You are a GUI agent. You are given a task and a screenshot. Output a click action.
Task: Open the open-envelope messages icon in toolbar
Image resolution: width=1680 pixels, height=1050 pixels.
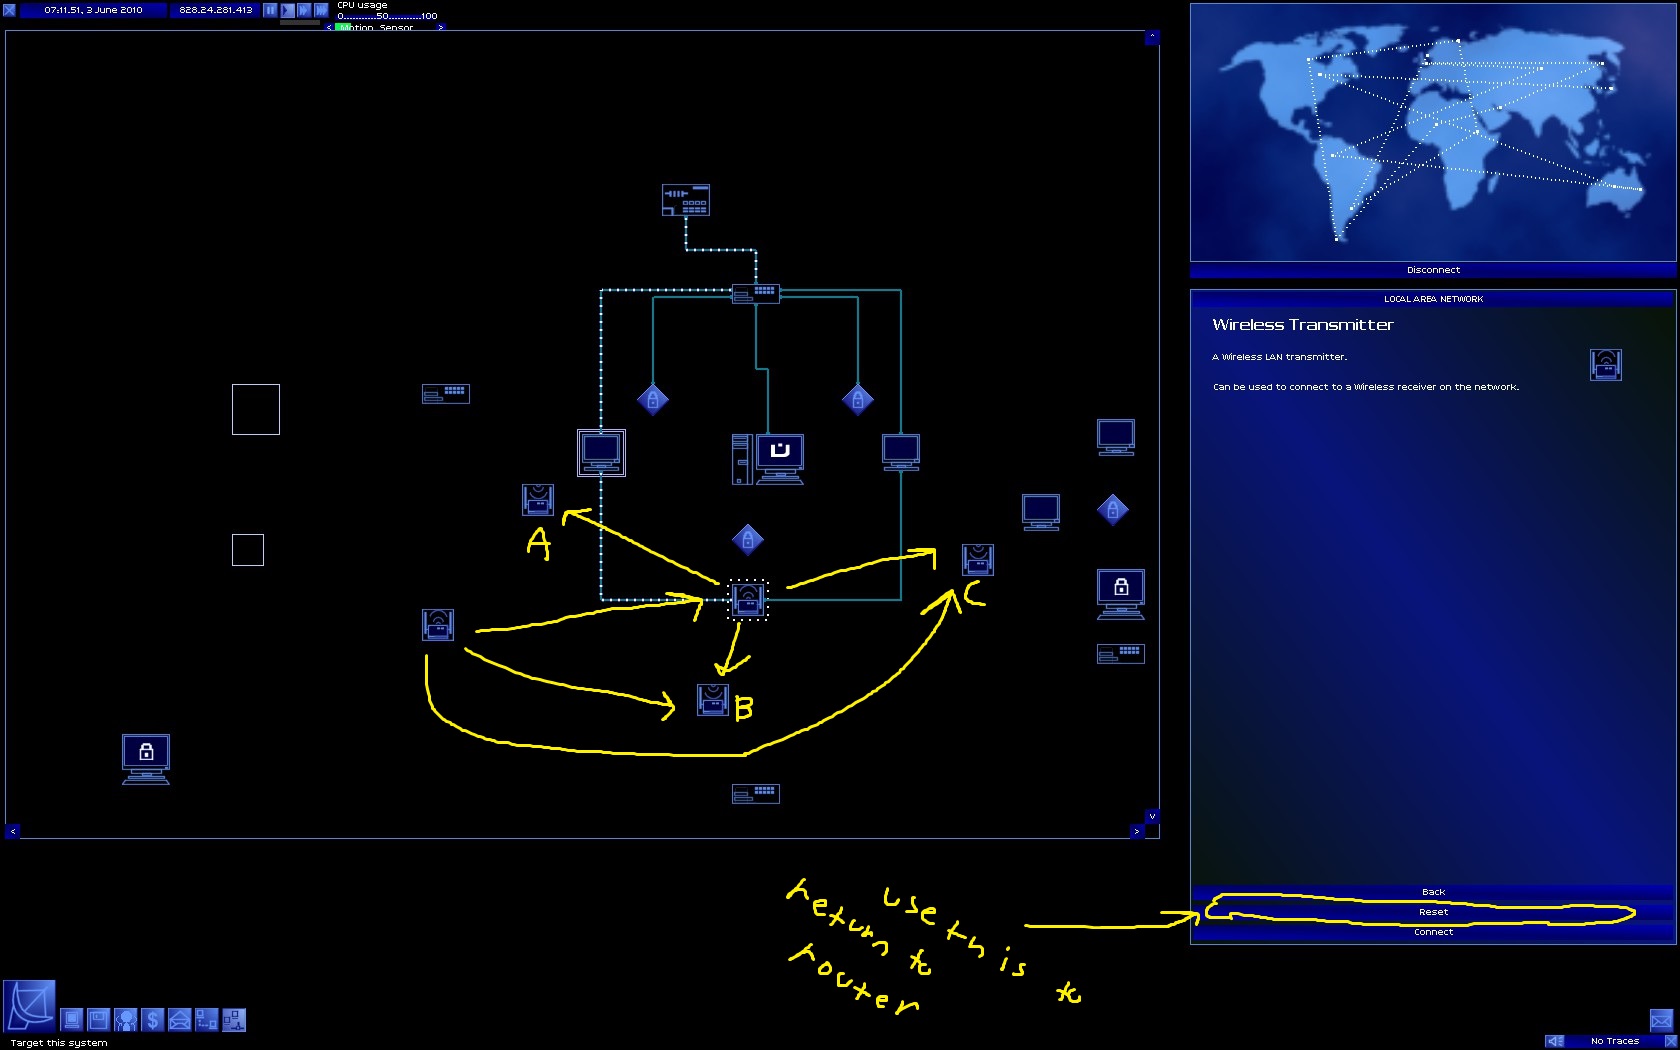click(180, 1019)
